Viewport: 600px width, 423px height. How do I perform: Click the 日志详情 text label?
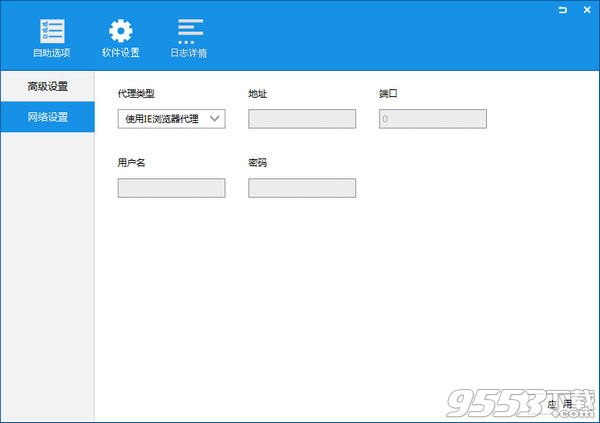[190, 53]
